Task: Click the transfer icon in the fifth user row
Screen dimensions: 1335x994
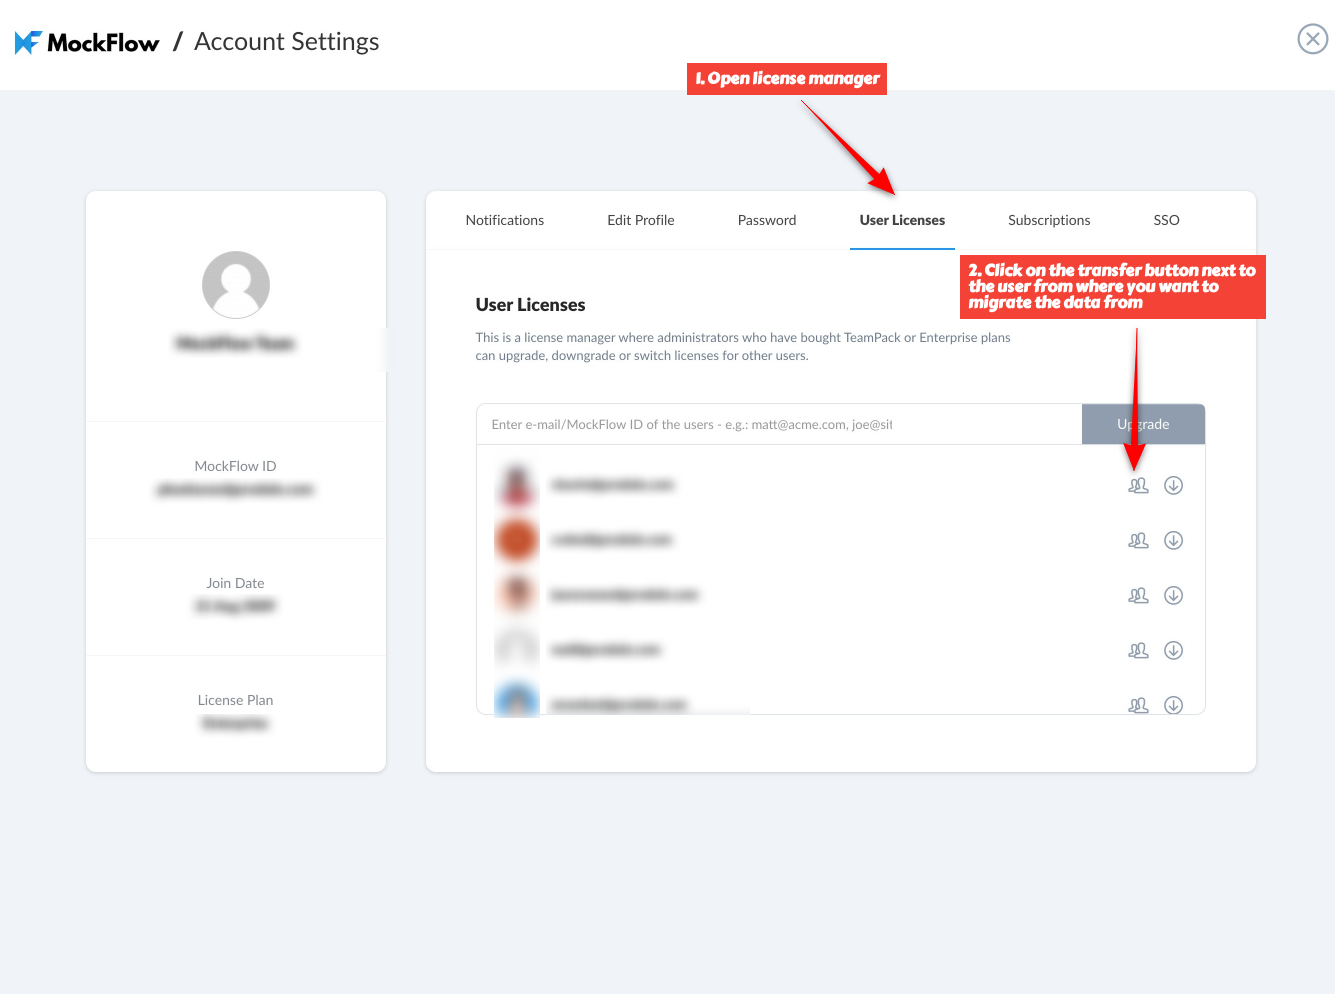Action: coord(1138,705)
